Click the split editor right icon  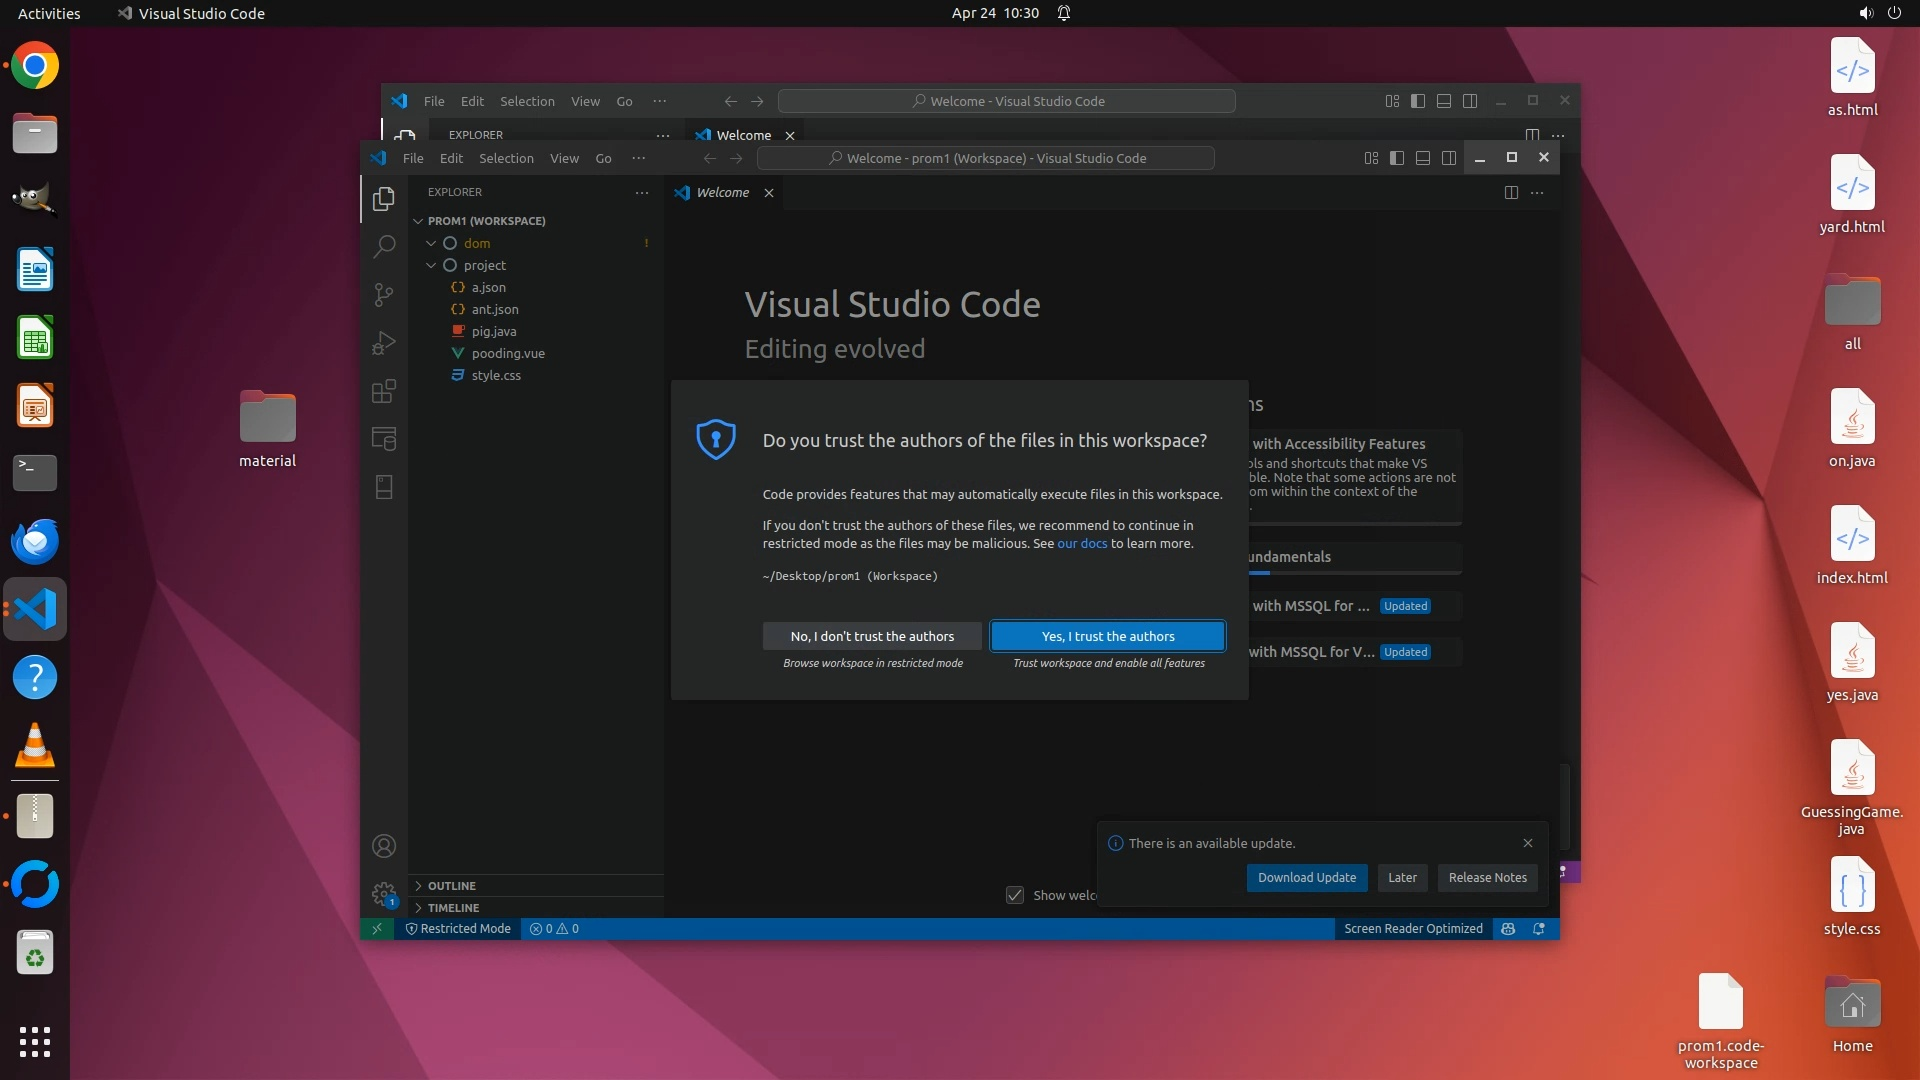(x=1511, y=193)
